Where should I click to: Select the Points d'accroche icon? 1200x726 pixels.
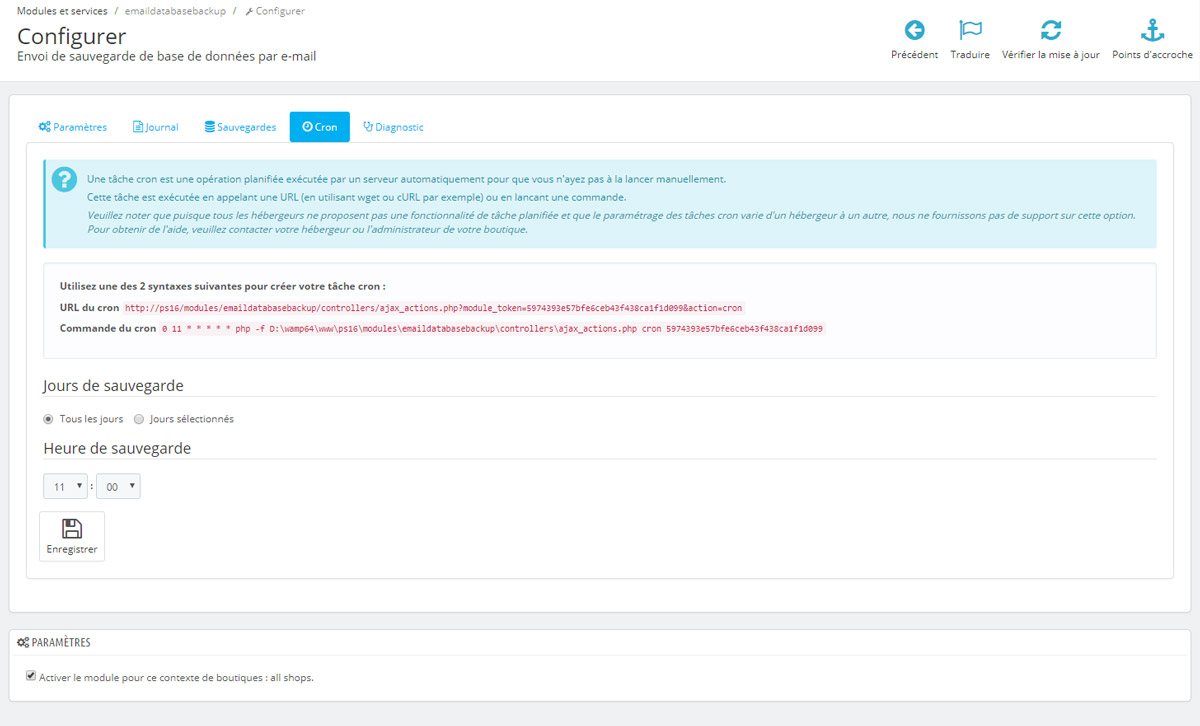point(1152,31)
